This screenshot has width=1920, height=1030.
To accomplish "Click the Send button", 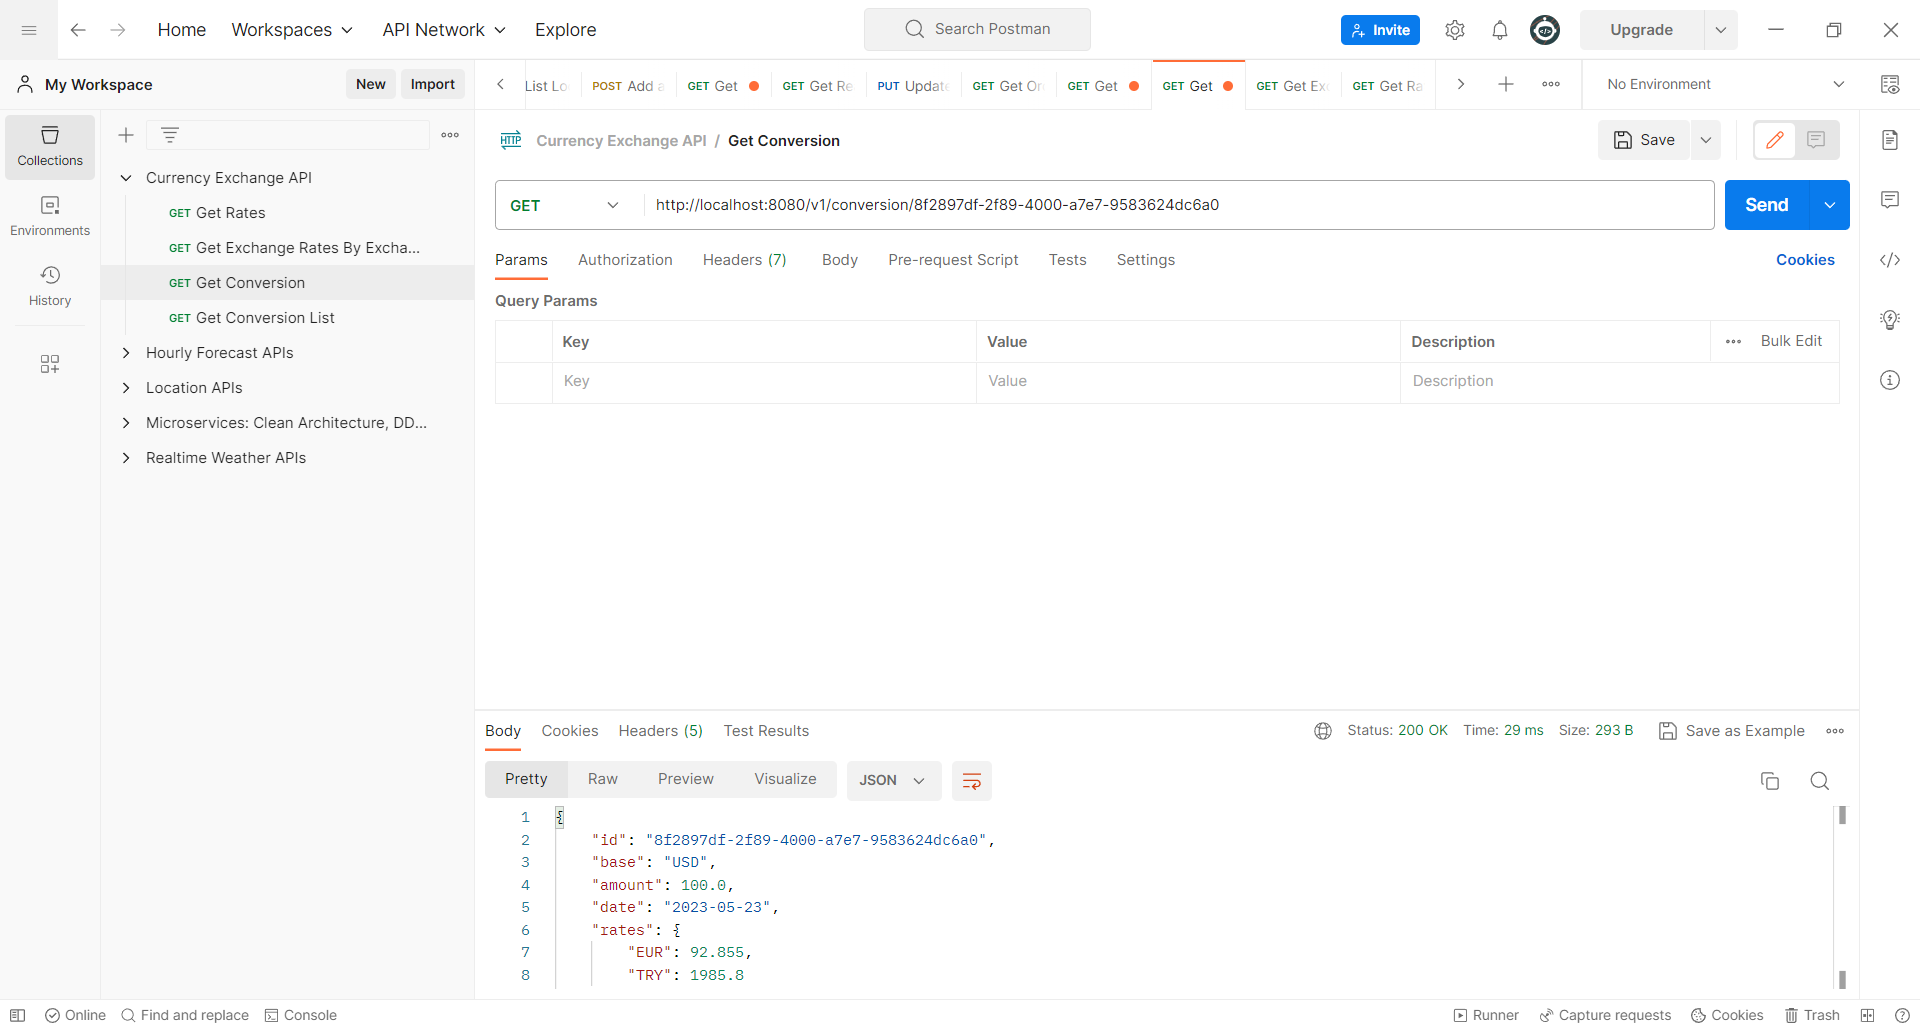I will pyautogui.click(x=1767, y=205).
